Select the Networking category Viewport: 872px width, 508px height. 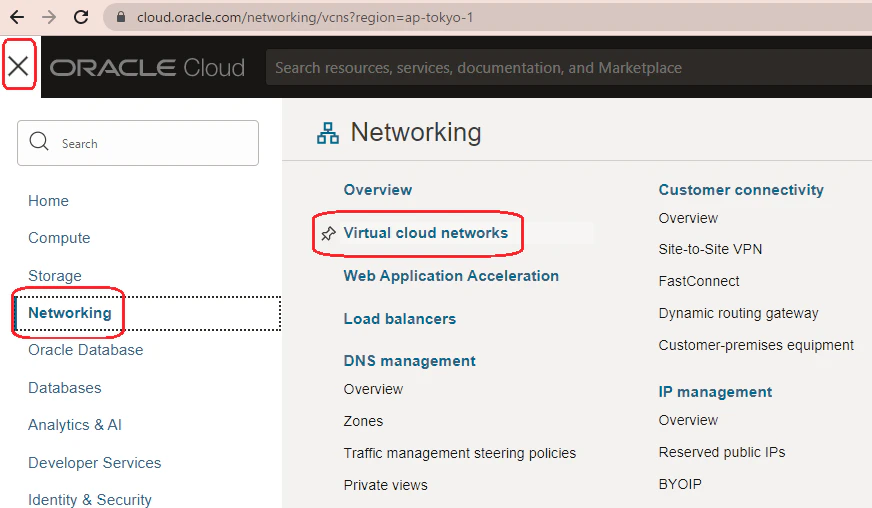tap(70, 313)
